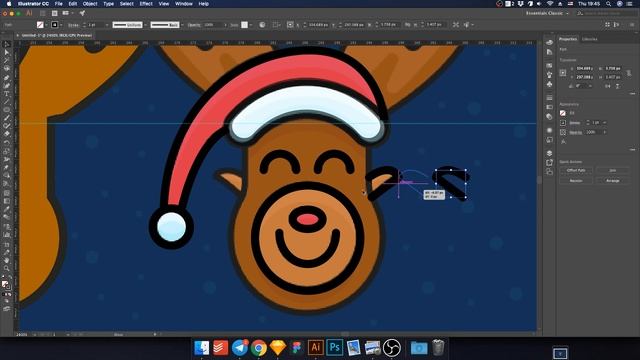Toggle constrain proportions link in Properties panel
640x360 pixels.
pos(629,73)
